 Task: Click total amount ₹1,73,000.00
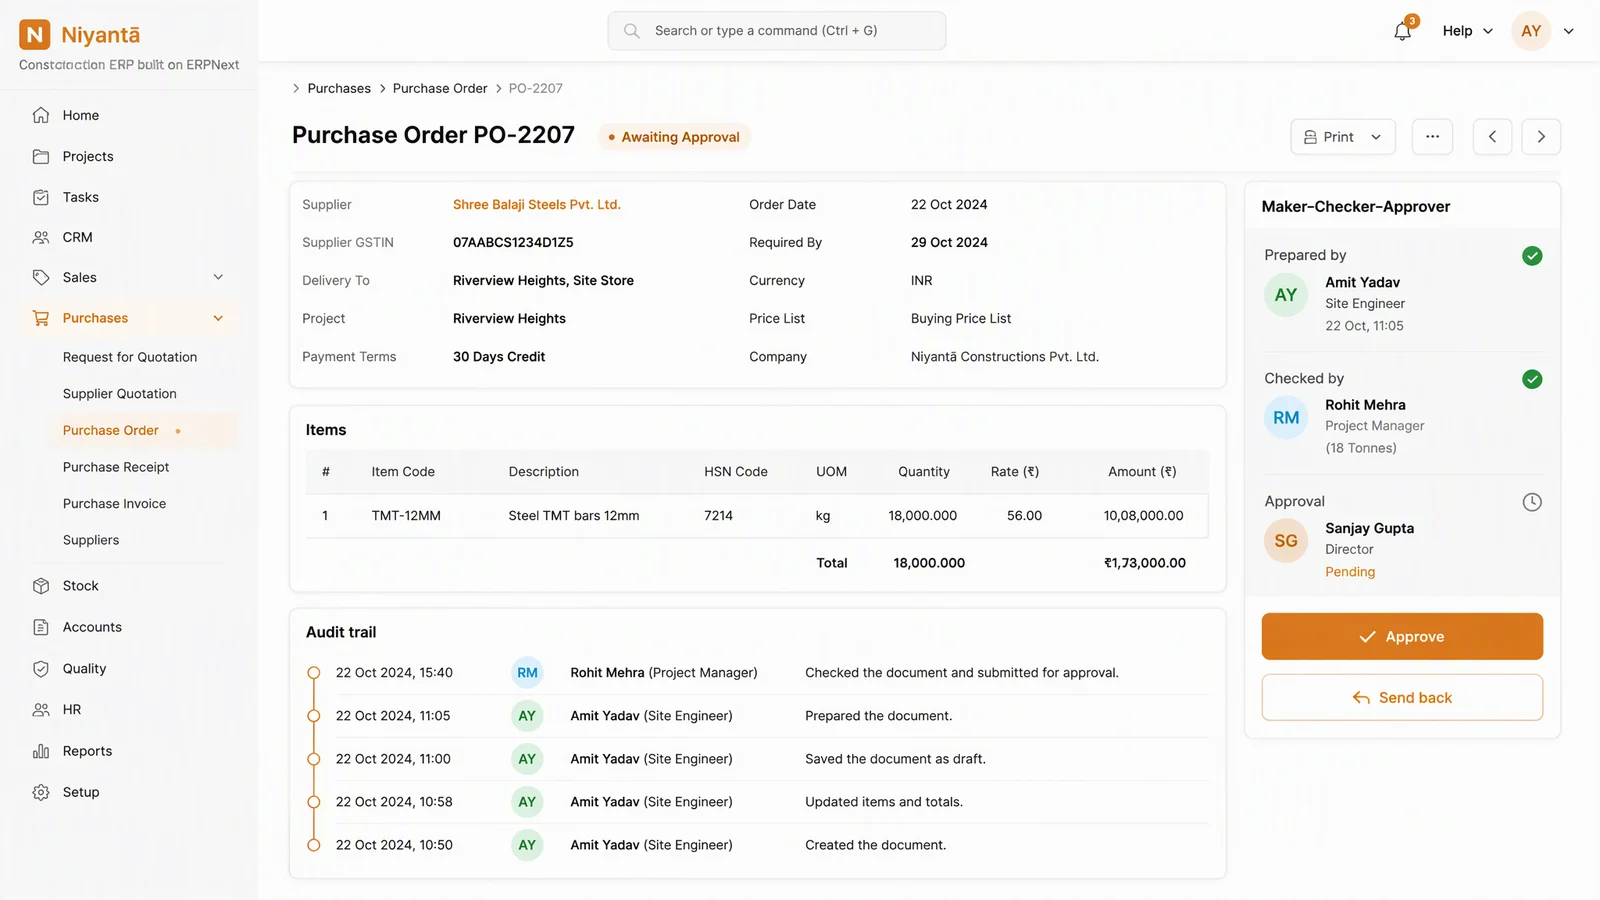[1145, 563]
